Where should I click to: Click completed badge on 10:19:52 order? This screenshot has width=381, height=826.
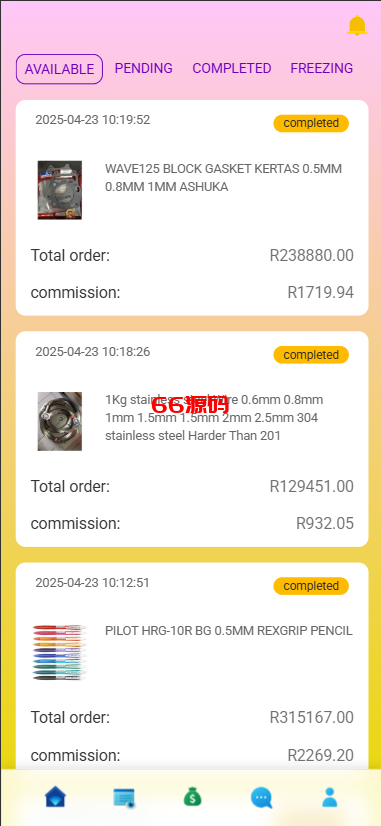311,123
